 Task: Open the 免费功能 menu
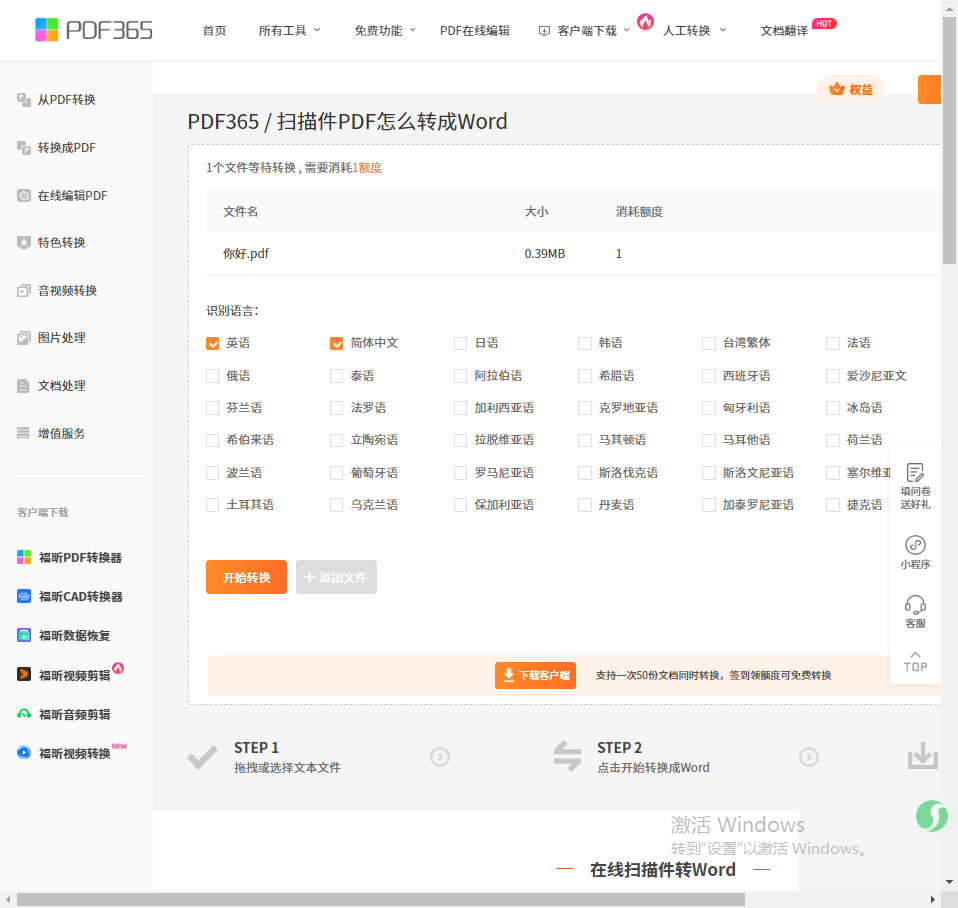(378, 31)
